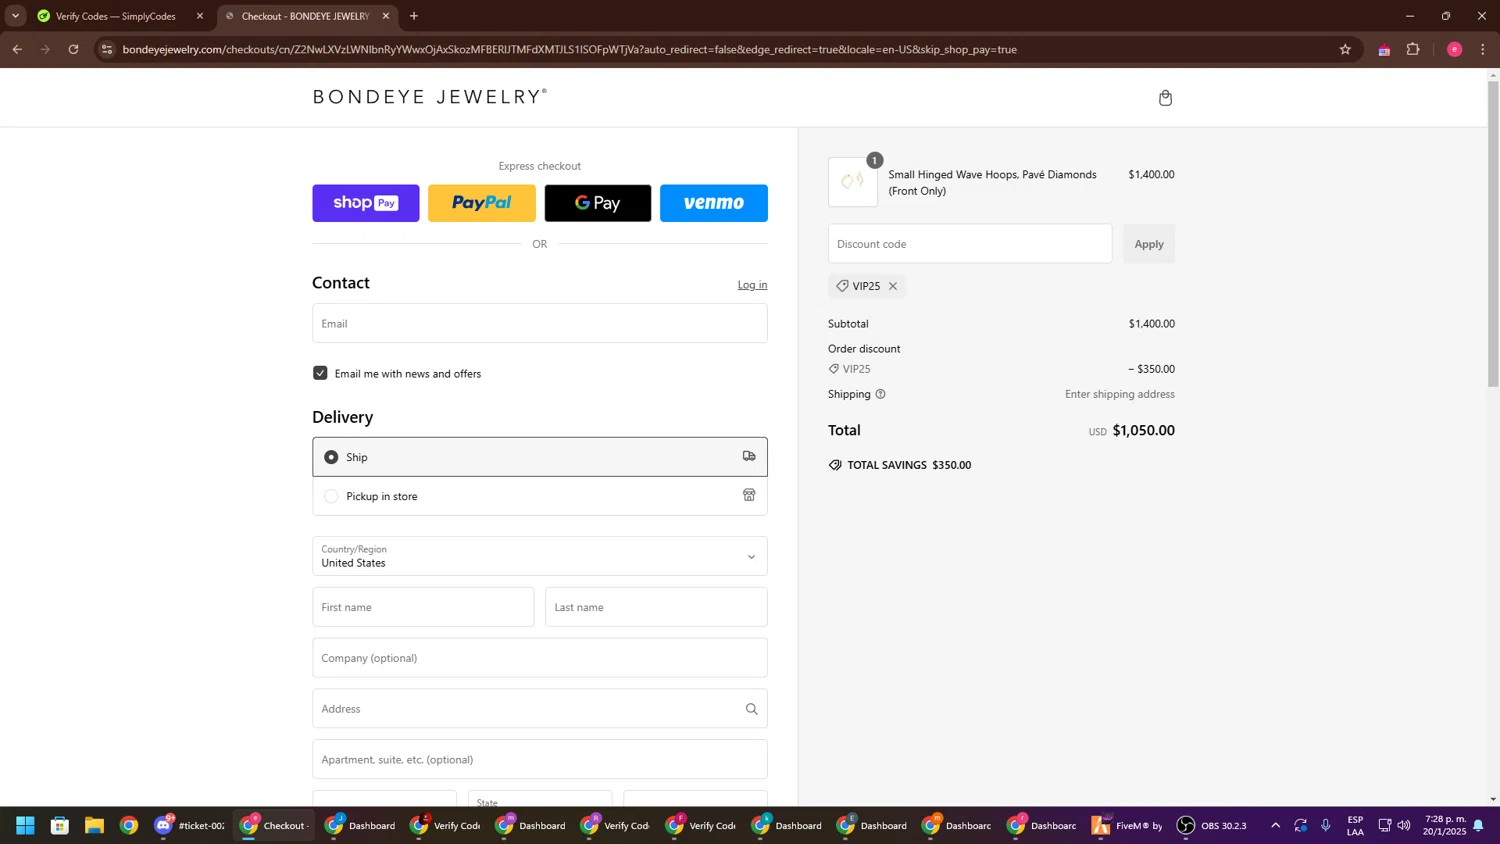This screenshot has height=844, width=1500.
Task: Focus the Email input field
Action: [540, 323]
